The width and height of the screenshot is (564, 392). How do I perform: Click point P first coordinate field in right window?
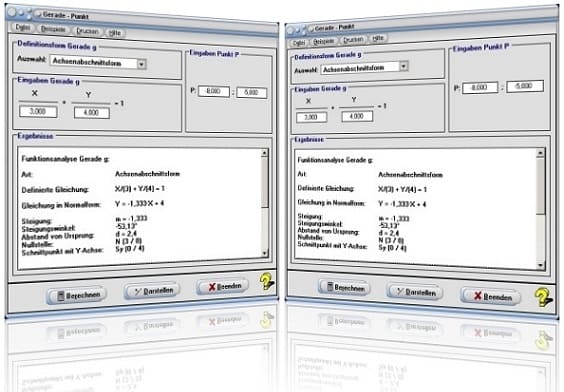(479, 87)
